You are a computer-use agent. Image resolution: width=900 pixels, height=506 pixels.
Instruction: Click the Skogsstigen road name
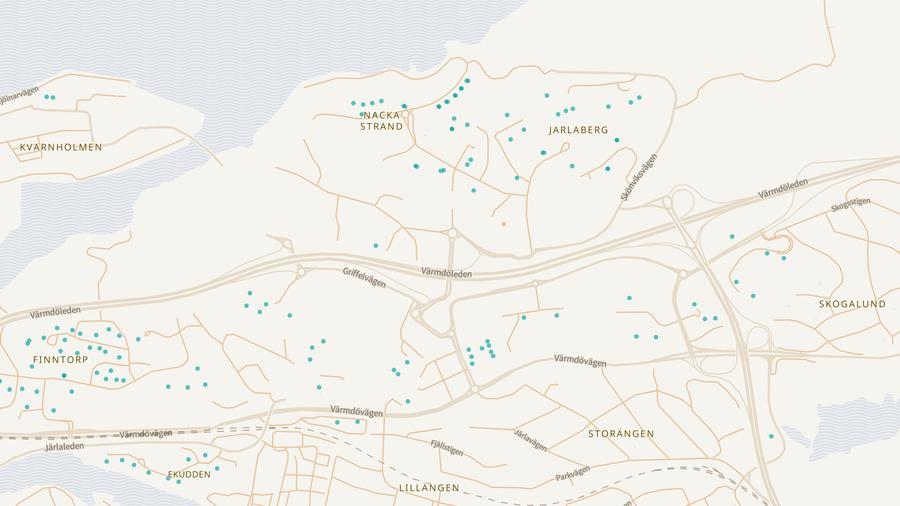coord(850,205)
